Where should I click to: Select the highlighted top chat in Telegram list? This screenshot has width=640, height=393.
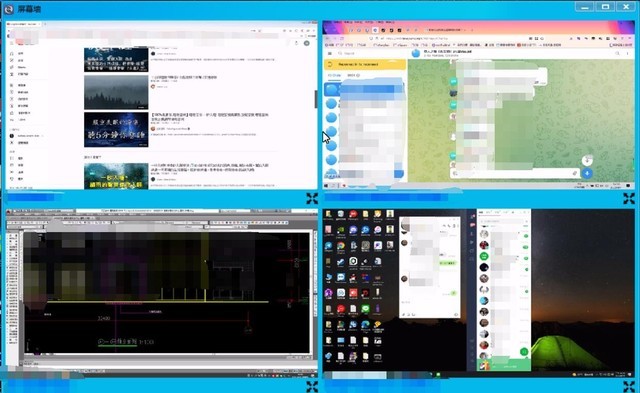pos(364,89)
